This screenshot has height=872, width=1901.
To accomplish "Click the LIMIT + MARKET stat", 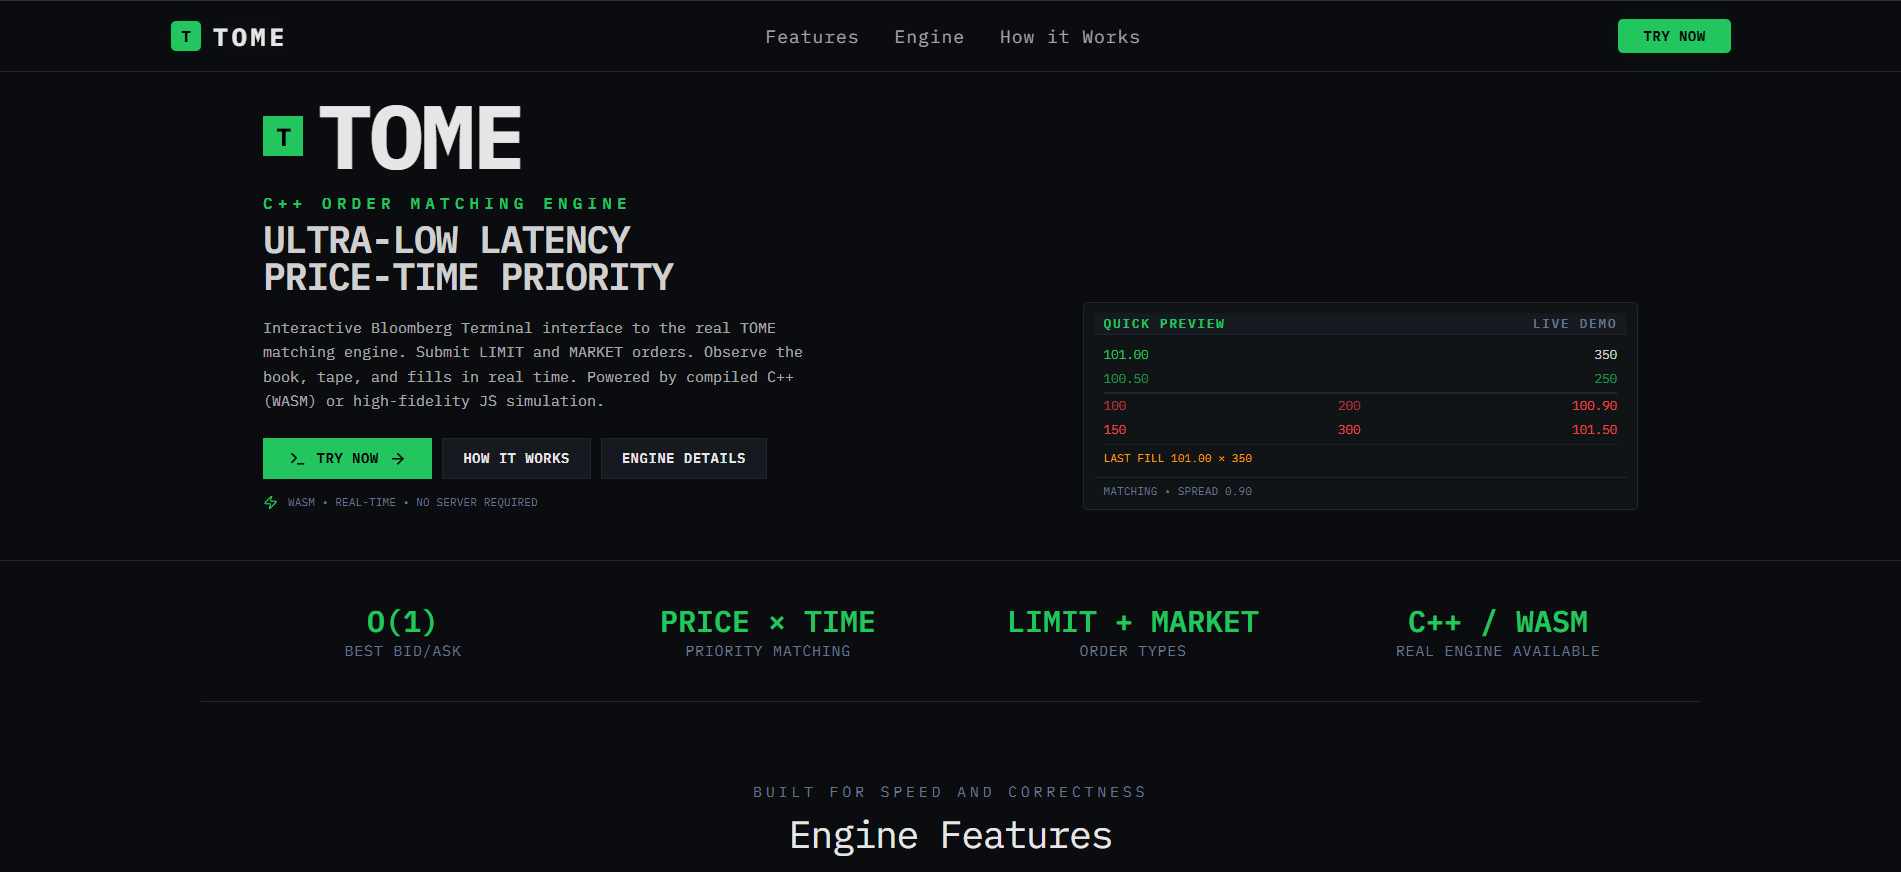I will click(x=1133, y=622).
